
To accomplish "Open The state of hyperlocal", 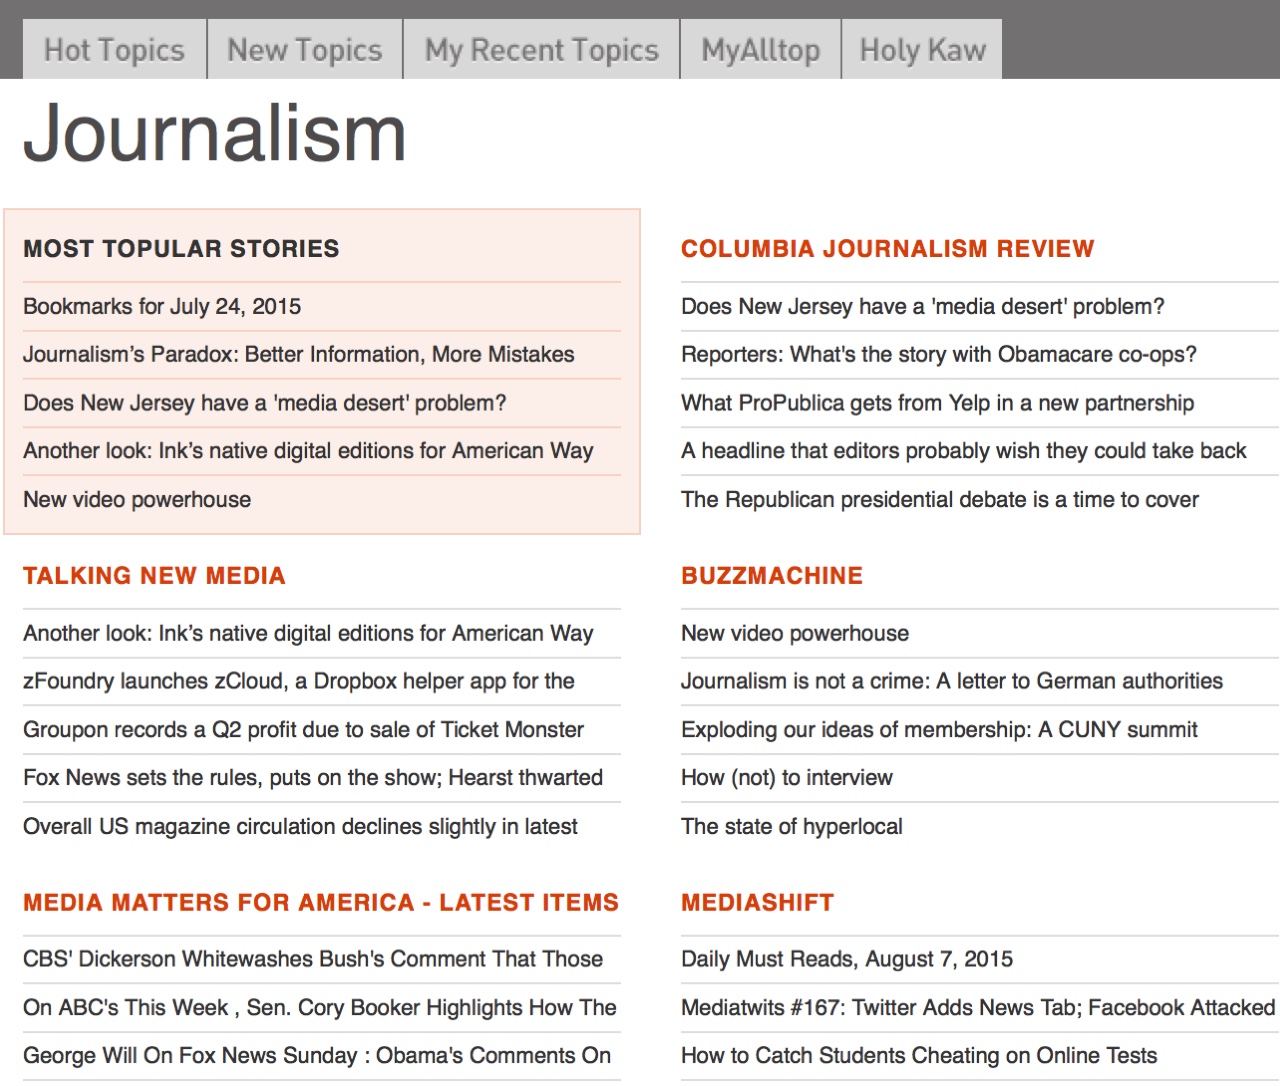I will coord(792,827).
